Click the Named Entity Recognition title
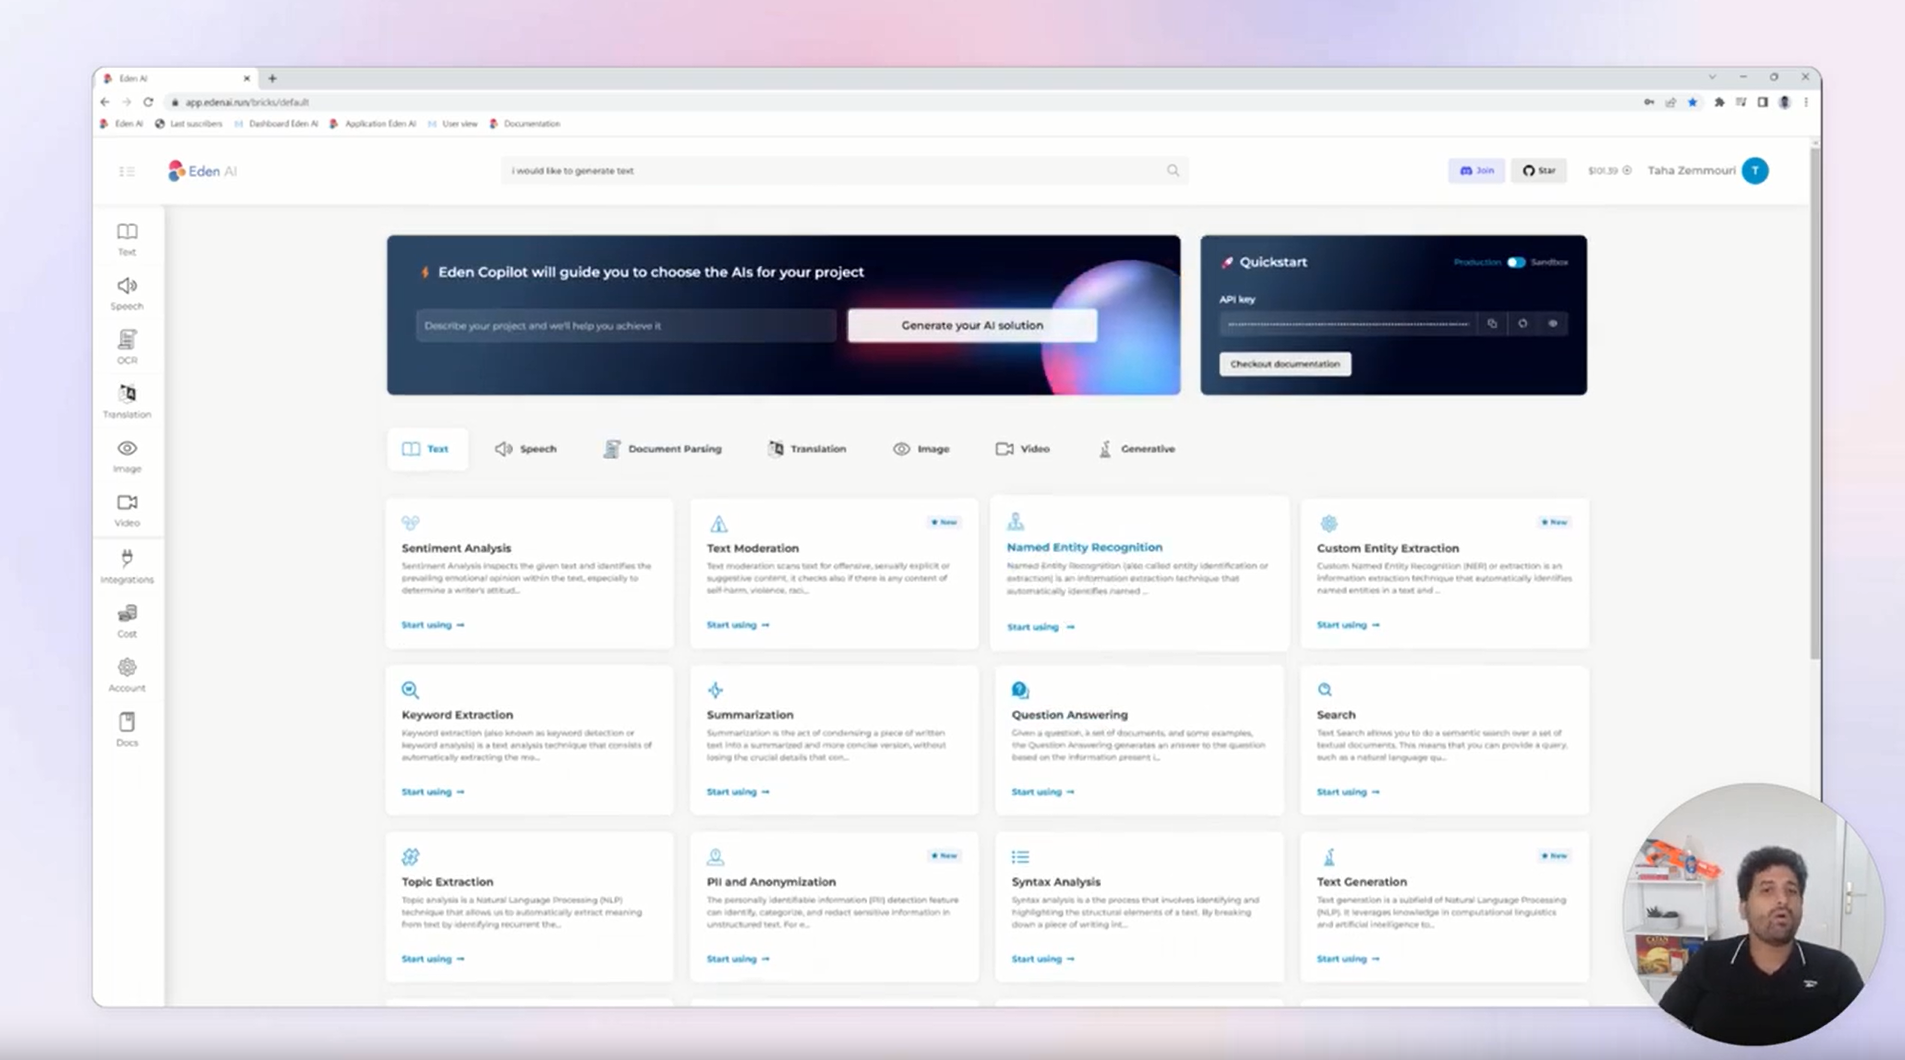The height and width of the screenshot is (1060, 1905). [x=1084, y=548]
